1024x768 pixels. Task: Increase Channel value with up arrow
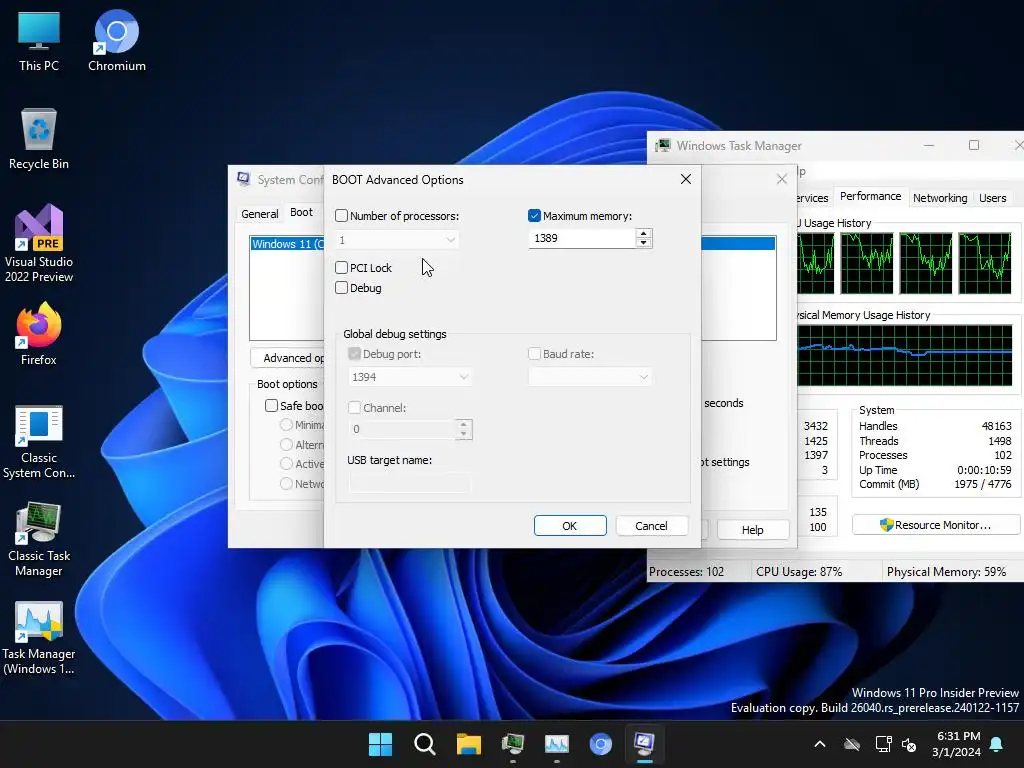464,424
